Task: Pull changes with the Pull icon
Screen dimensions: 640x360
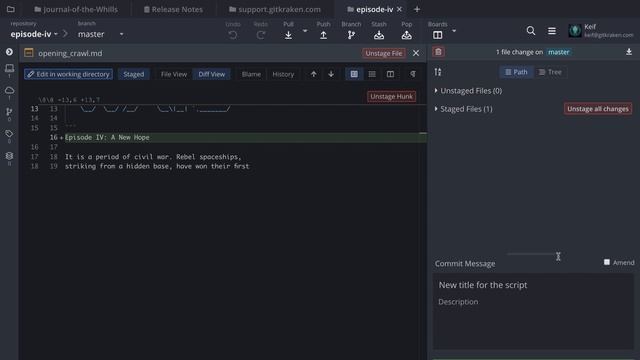Action: coord(288,35)
